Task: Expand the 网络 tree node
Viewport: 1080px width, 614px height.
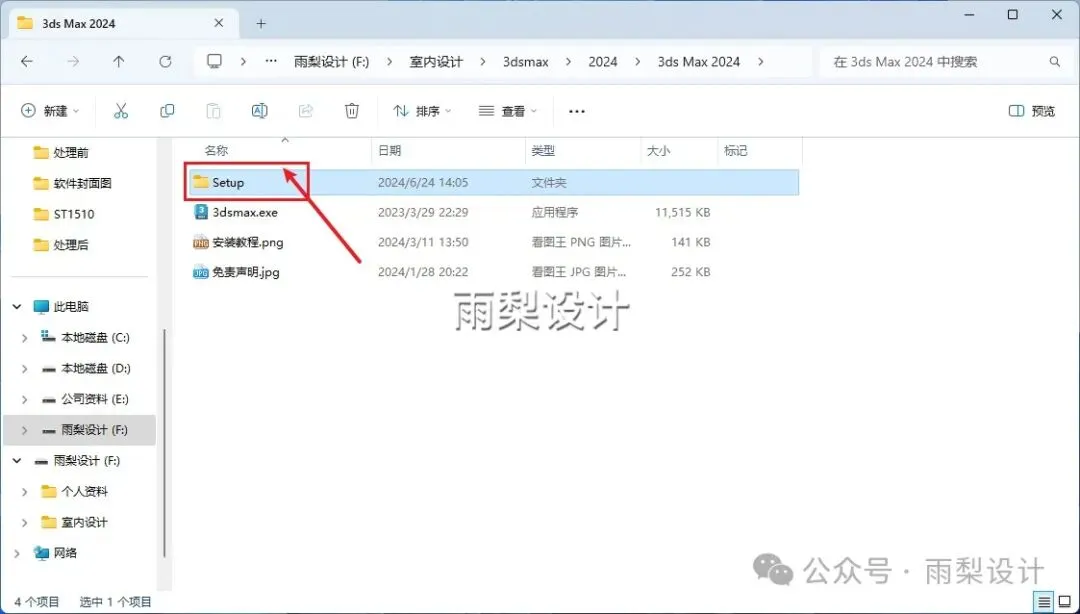Action: pos(17,553)
